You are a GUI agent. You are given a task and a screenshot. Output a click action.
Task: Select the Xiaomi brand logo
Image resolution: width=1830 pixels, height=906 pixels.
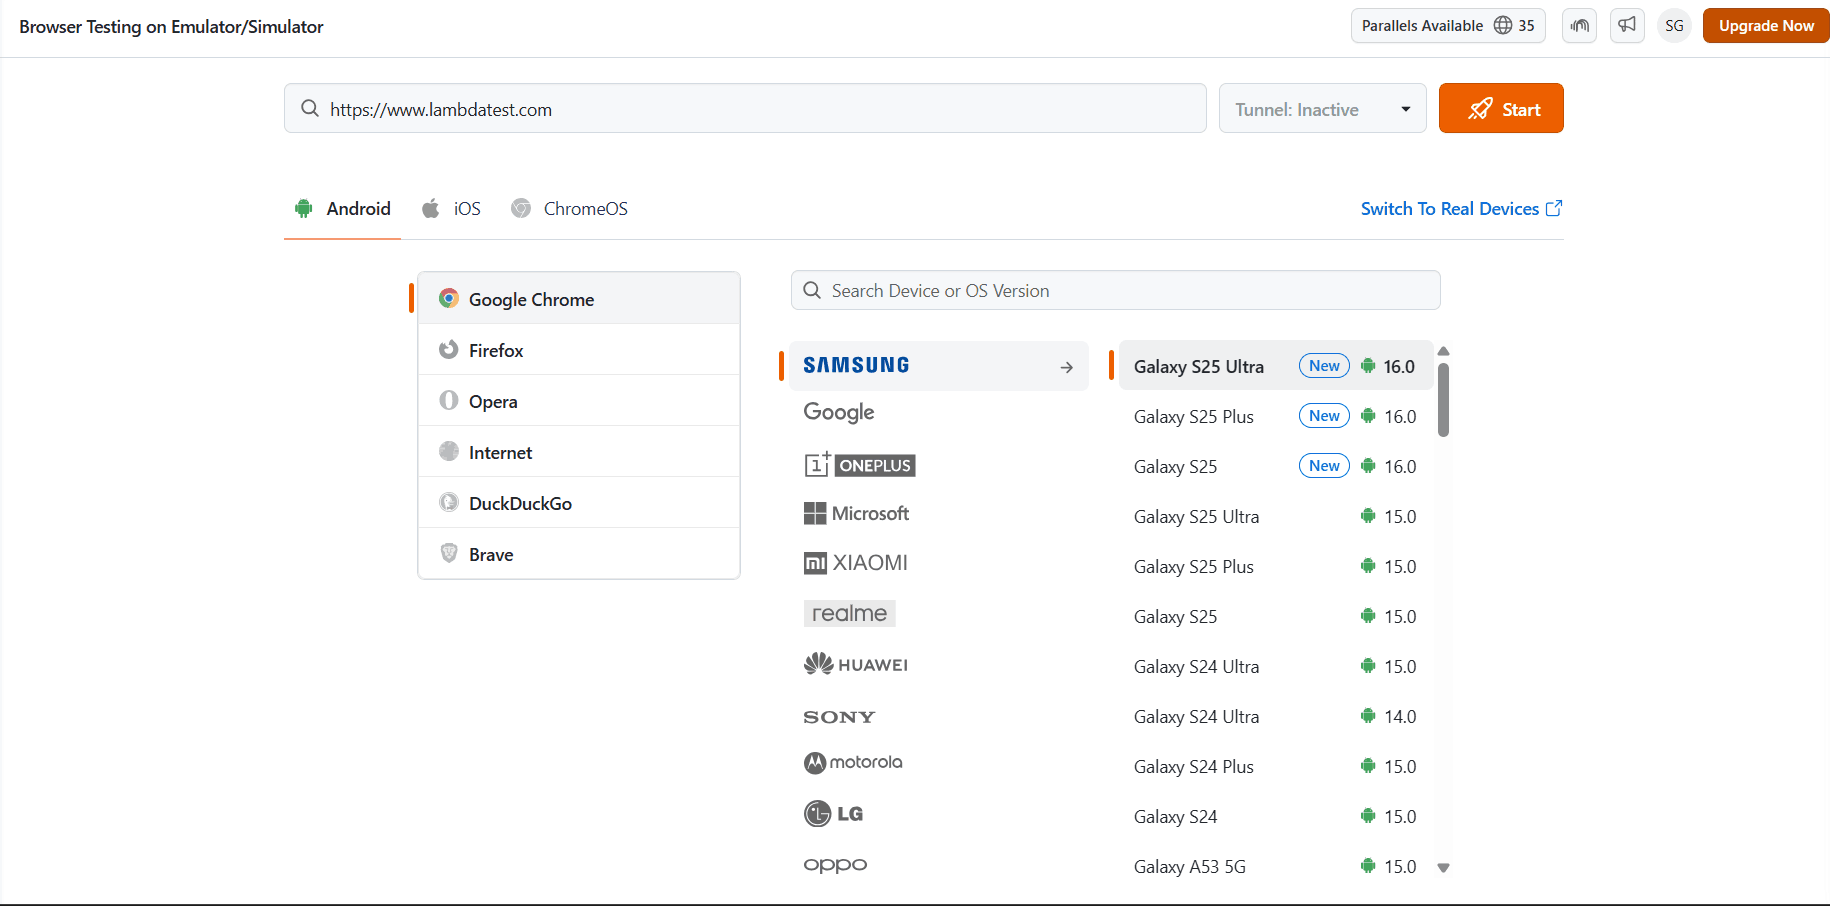click(x=856, y=563)
